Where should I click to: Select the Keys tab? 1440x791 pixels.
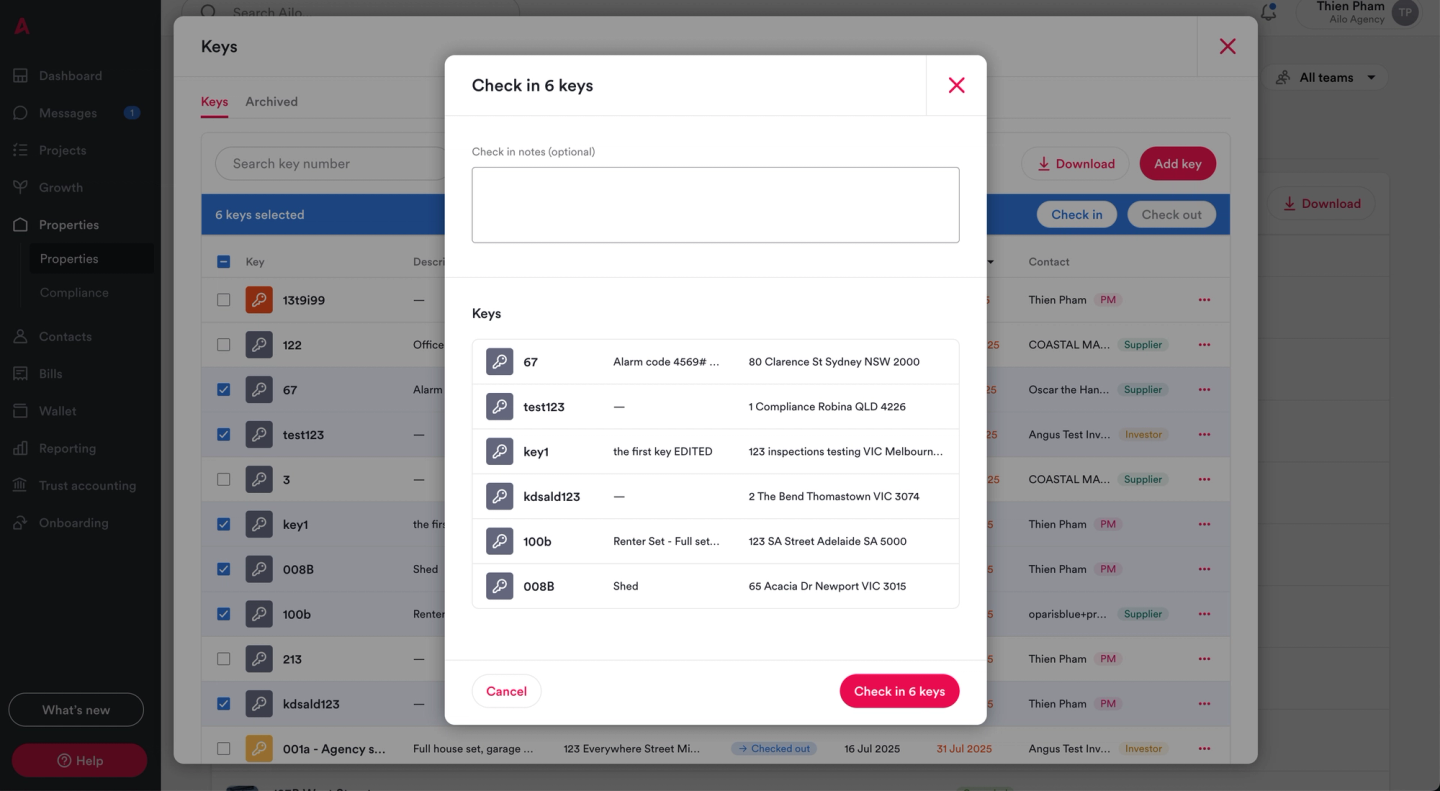pos(214,102)
